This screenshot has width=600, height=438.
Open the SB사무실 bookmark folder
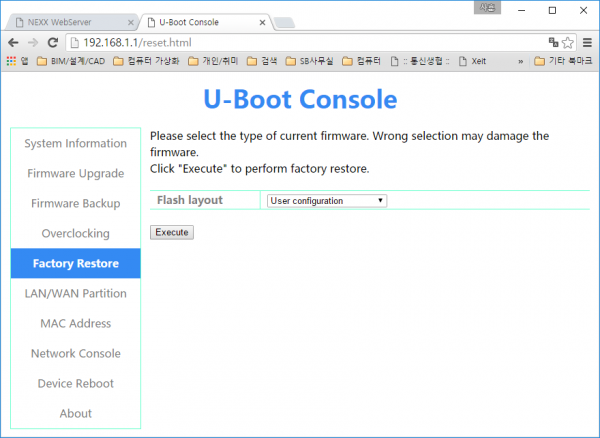coord(310,61)
